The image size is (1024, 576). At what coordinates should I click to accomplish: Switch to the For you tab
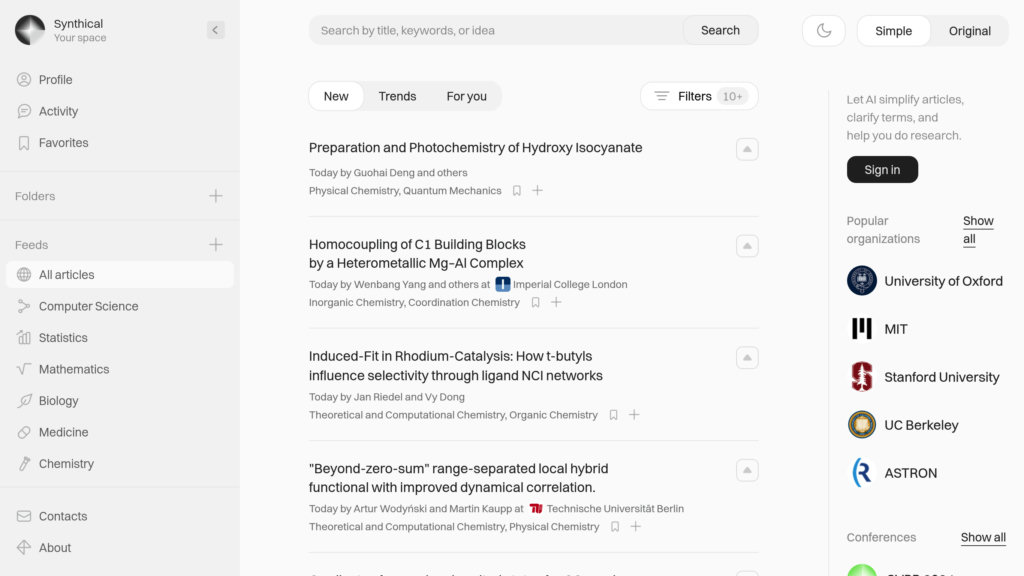[466, 96]
